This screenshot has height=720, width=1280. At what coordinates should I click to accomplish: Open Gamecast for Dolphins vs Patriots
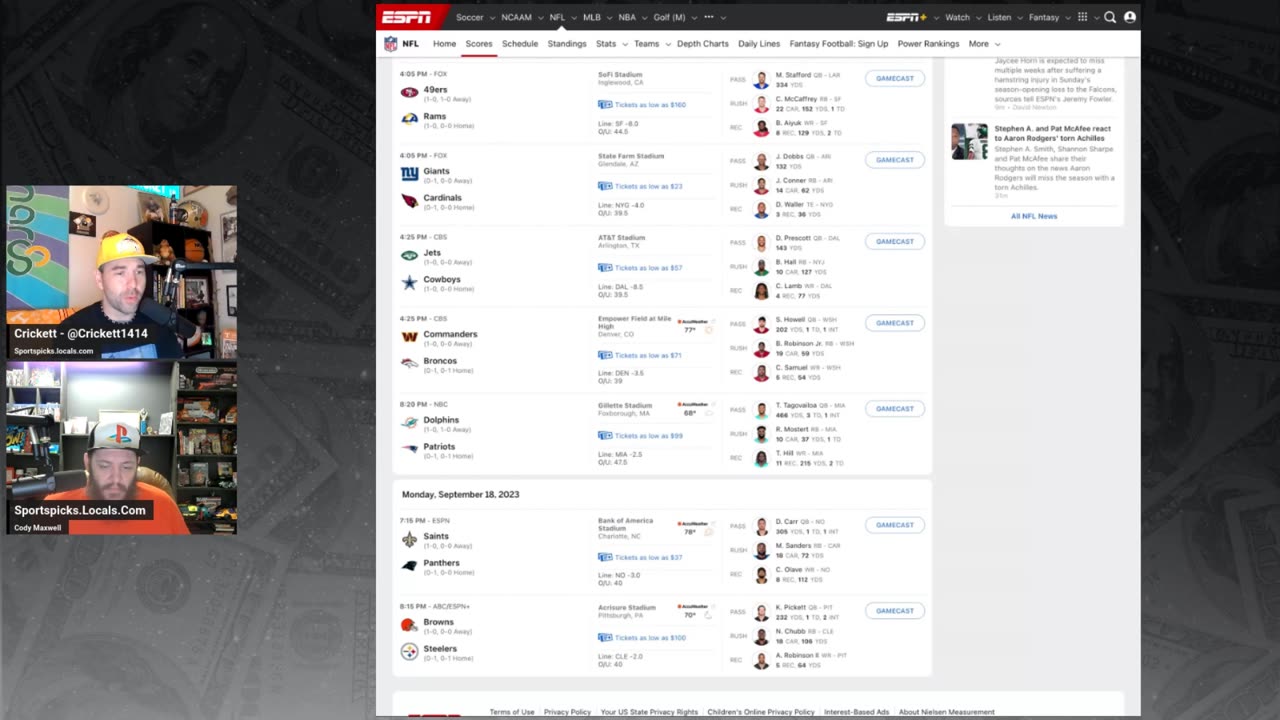[895, 409]
